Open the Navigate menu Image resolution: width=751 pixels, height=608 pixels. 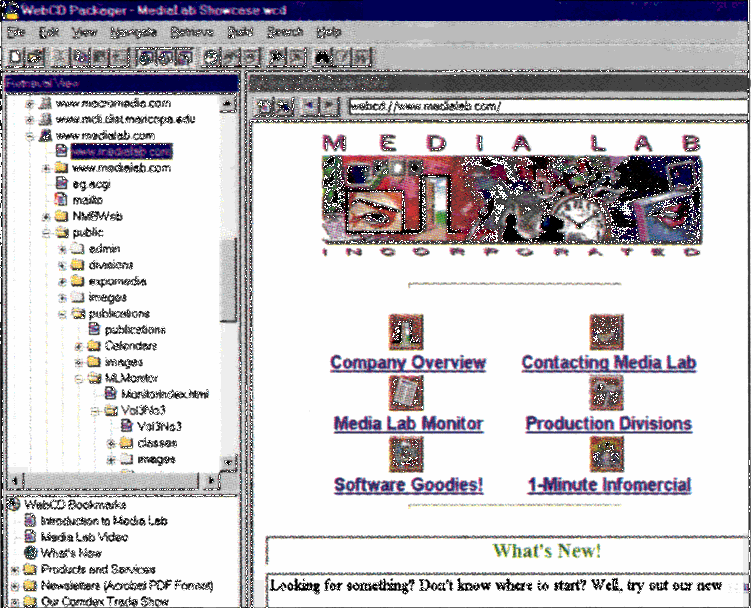click(x=134, y=32)
